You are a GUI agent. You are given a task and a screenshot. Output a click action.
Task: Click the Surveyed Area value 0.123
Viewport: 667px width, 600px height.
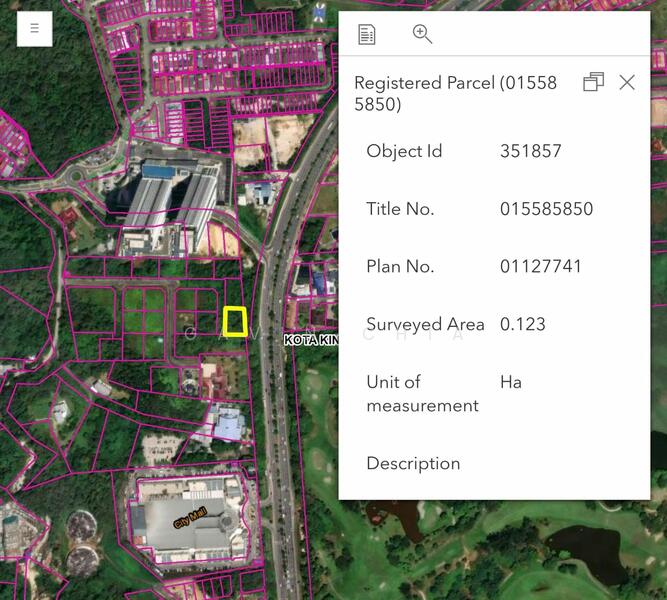(522, 324)
